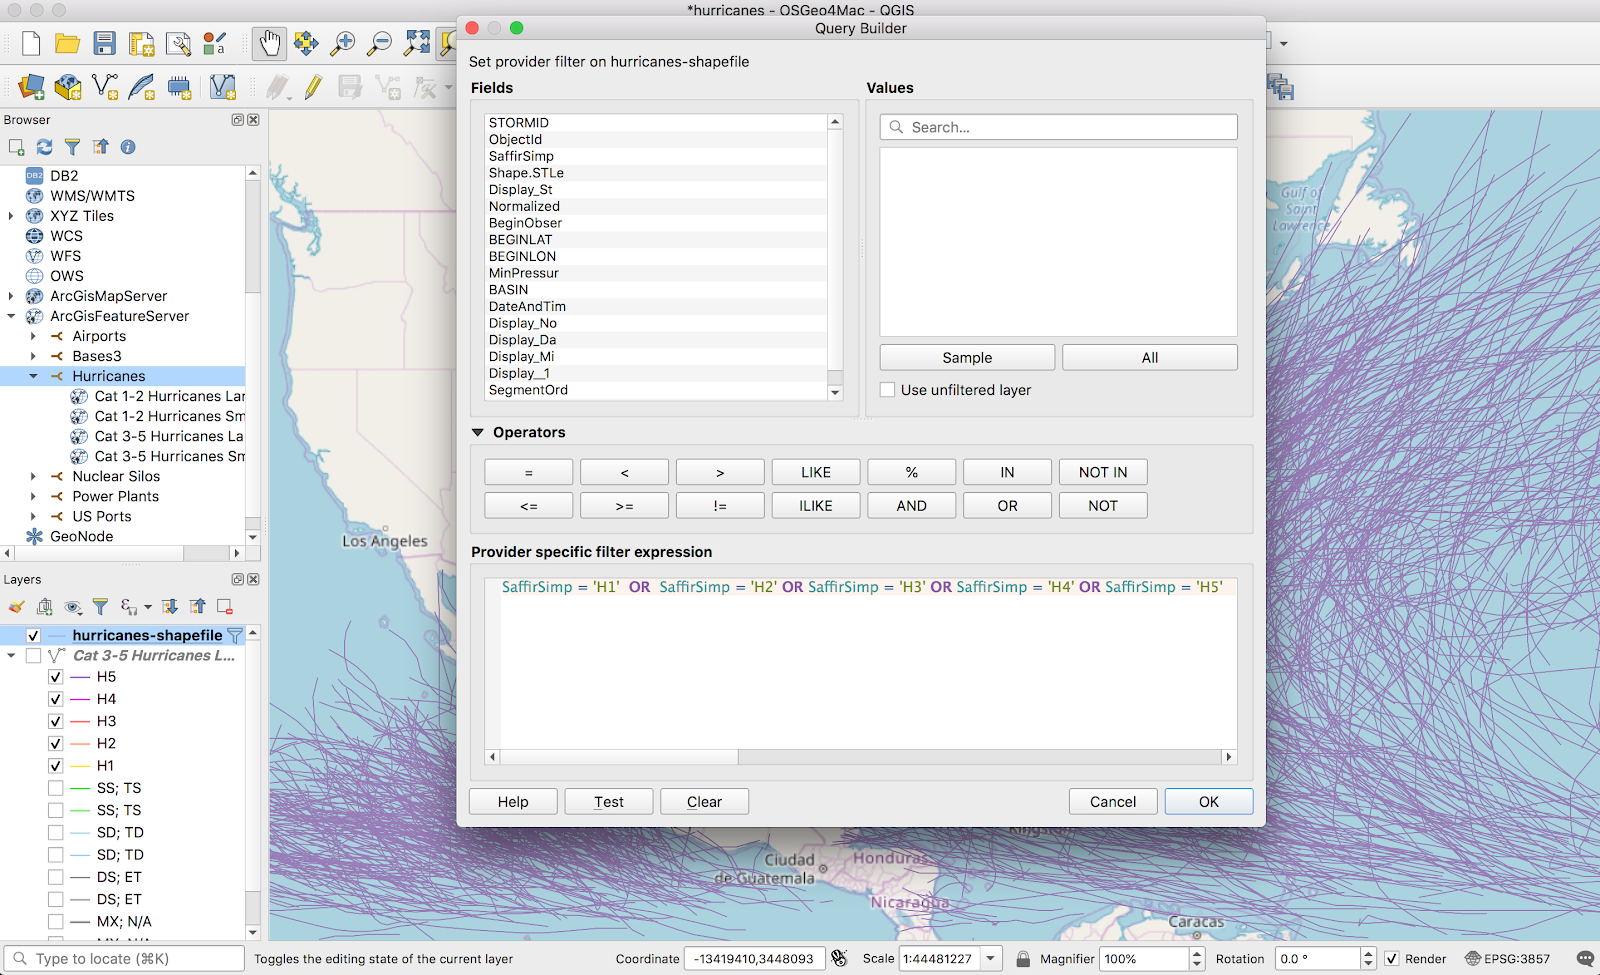Open the Data Source Manager icon

click(x=31, y=88)
